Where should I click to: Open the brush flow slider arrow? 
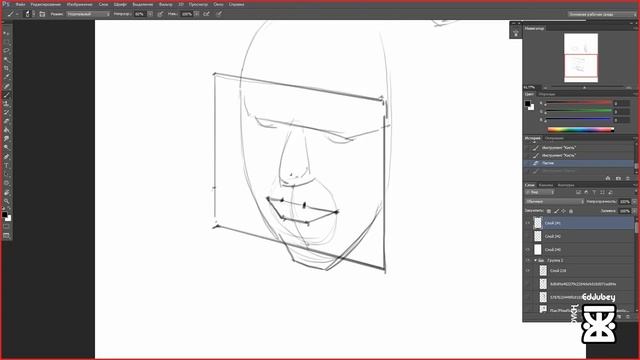coord(196,14)
